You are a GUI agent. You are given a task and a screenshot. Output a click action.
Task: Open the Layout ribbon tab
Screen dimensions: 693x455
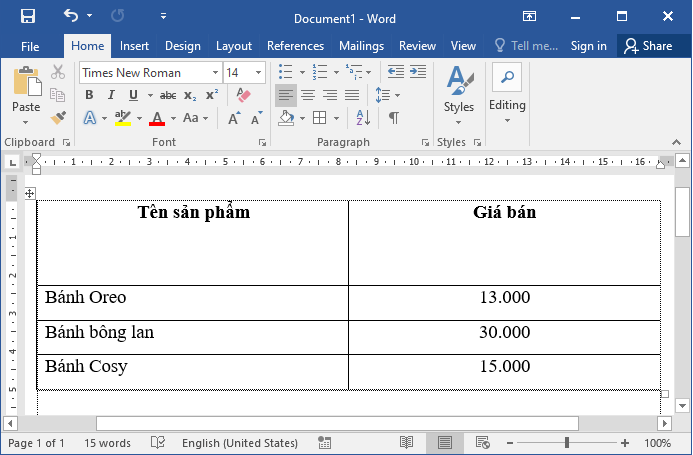tap(234, 46)
